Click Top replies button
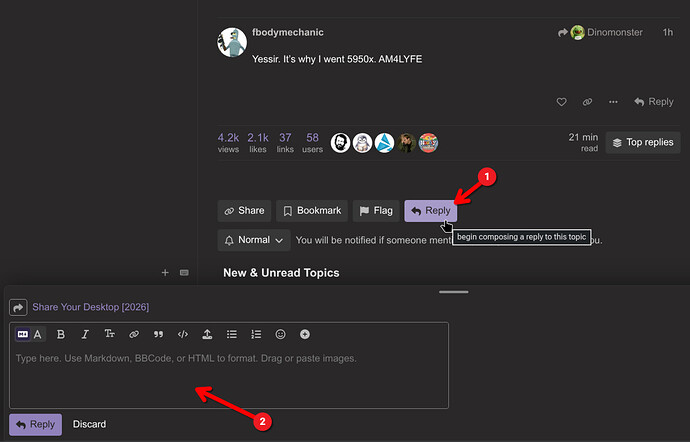 pyautogui.click(x=643, y=142)
